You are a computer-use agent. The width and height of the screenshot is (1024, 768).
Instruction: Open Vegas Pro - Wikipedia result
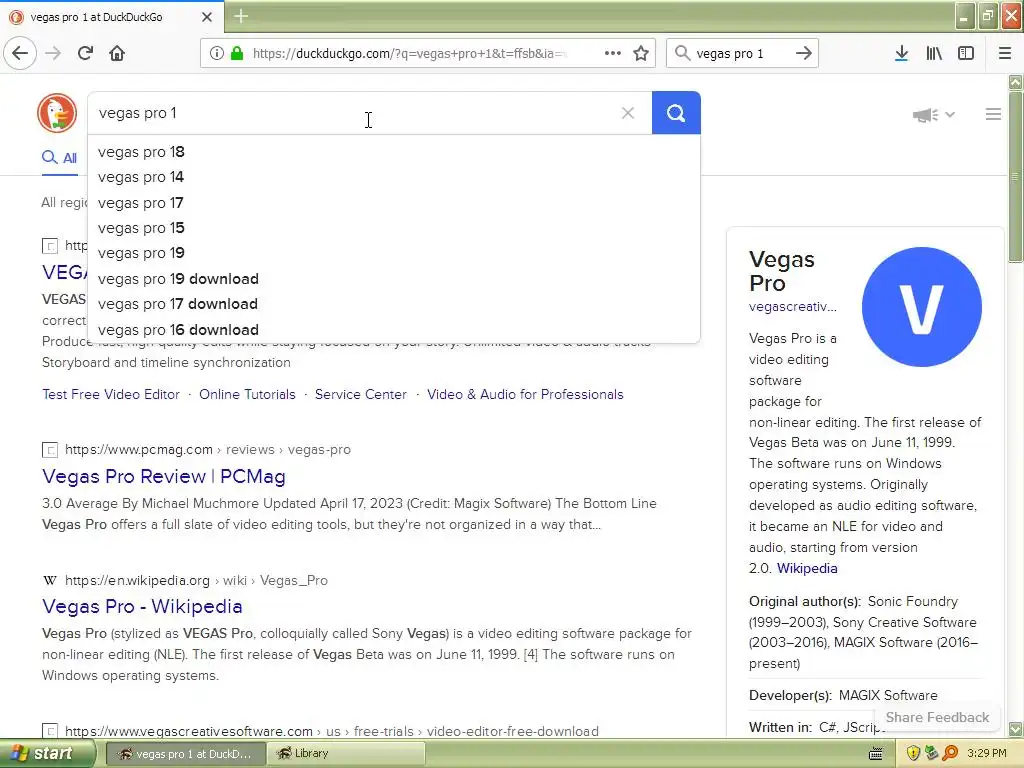pos(142,606)
